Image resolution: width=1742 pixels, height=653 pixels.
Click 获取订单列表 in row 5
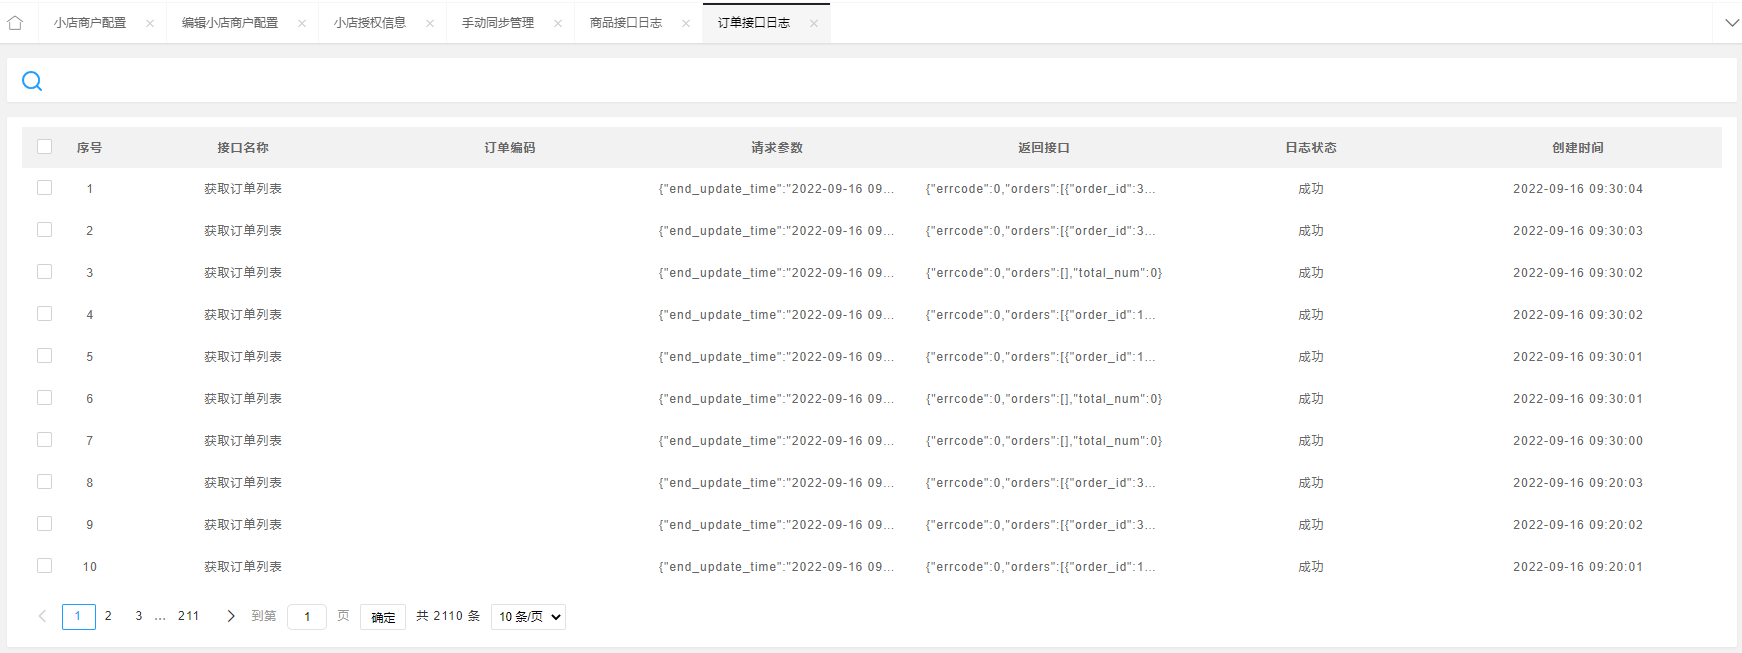(x=243, y=356)
